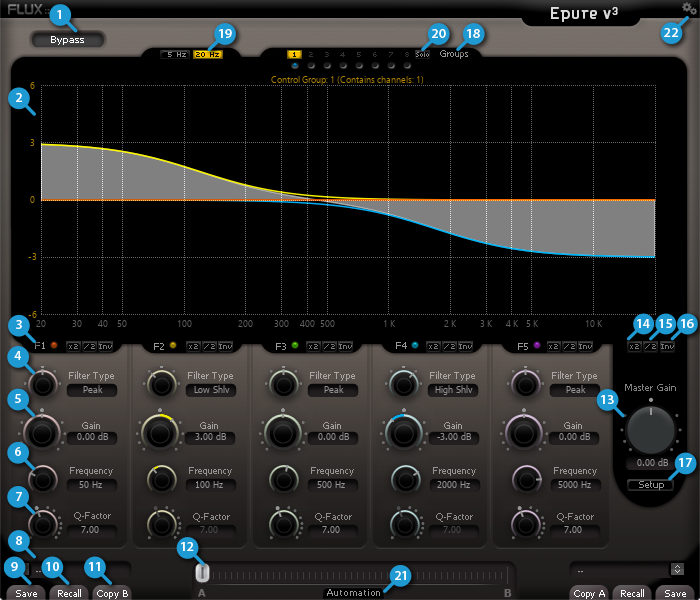
Task: Select control group 1 tab
Action: tap(295, 54)
